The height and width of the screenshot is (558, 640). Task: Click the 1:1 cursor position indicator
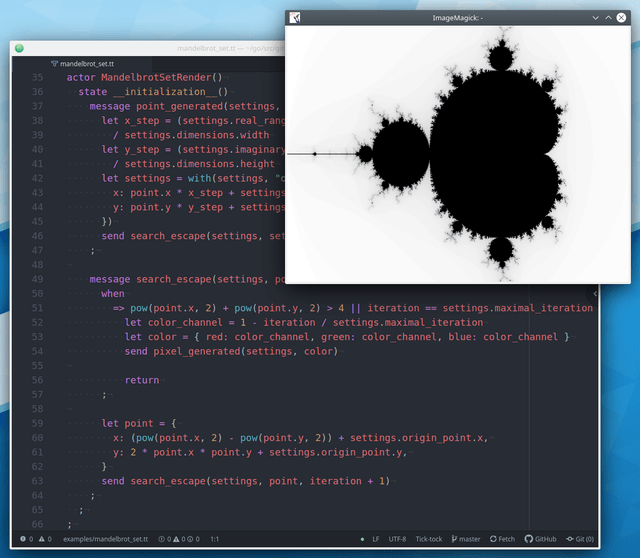tap(214, 539)
